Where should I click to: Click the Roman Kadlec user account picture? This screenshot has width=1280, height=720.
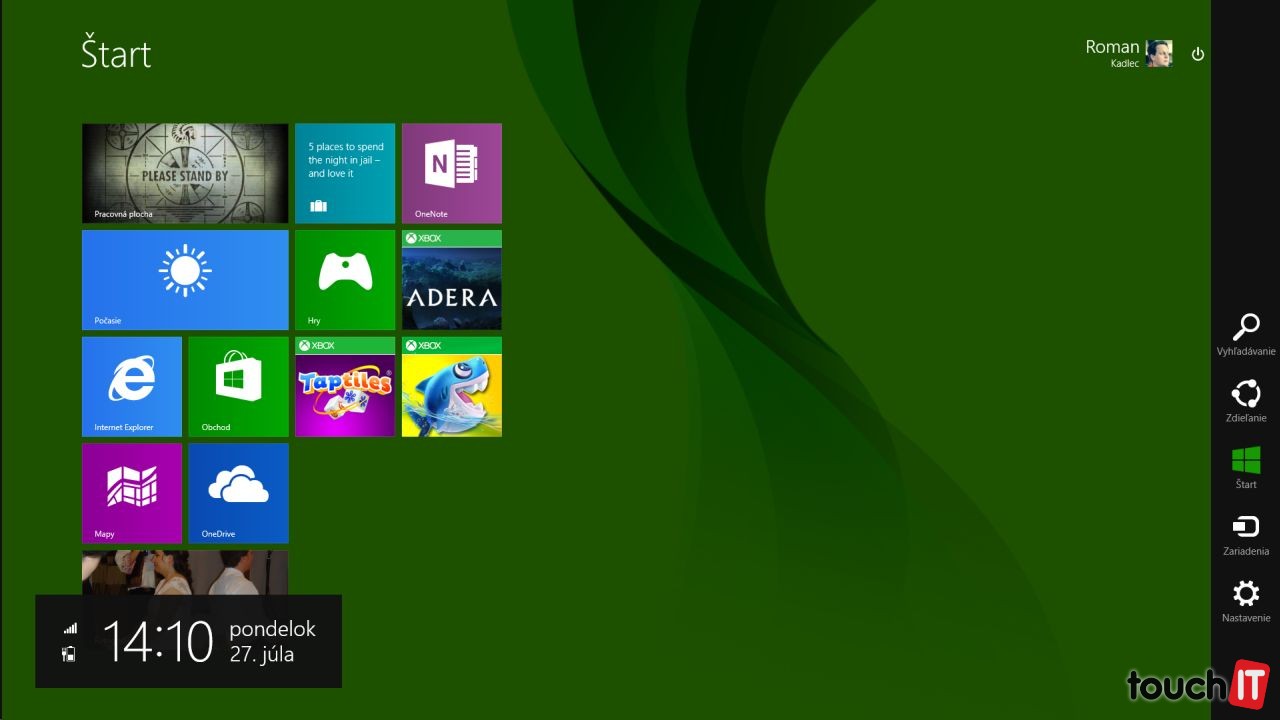pyautogui.click(x=1159, y=54)
